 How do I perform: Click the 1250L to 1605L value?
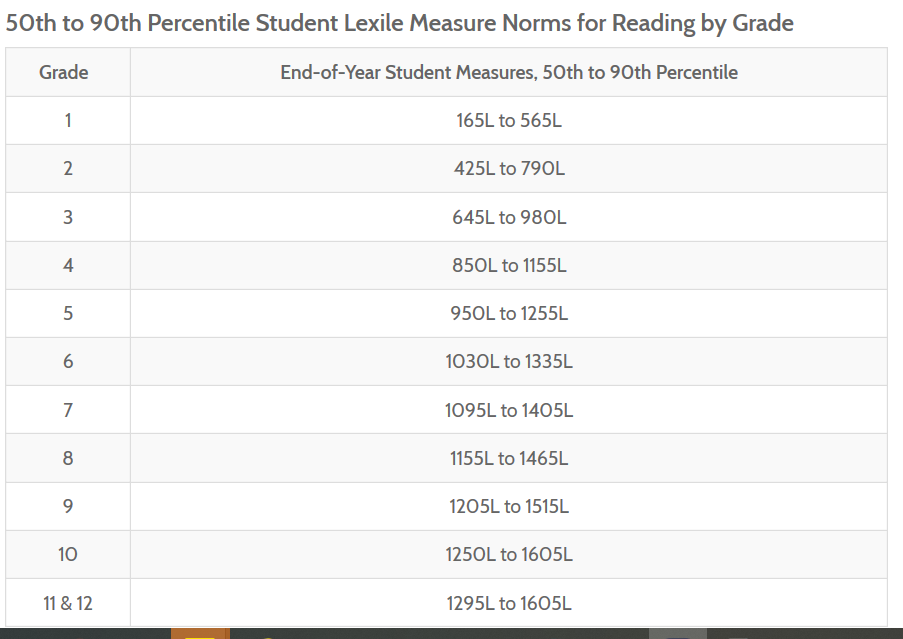[509, 554]
